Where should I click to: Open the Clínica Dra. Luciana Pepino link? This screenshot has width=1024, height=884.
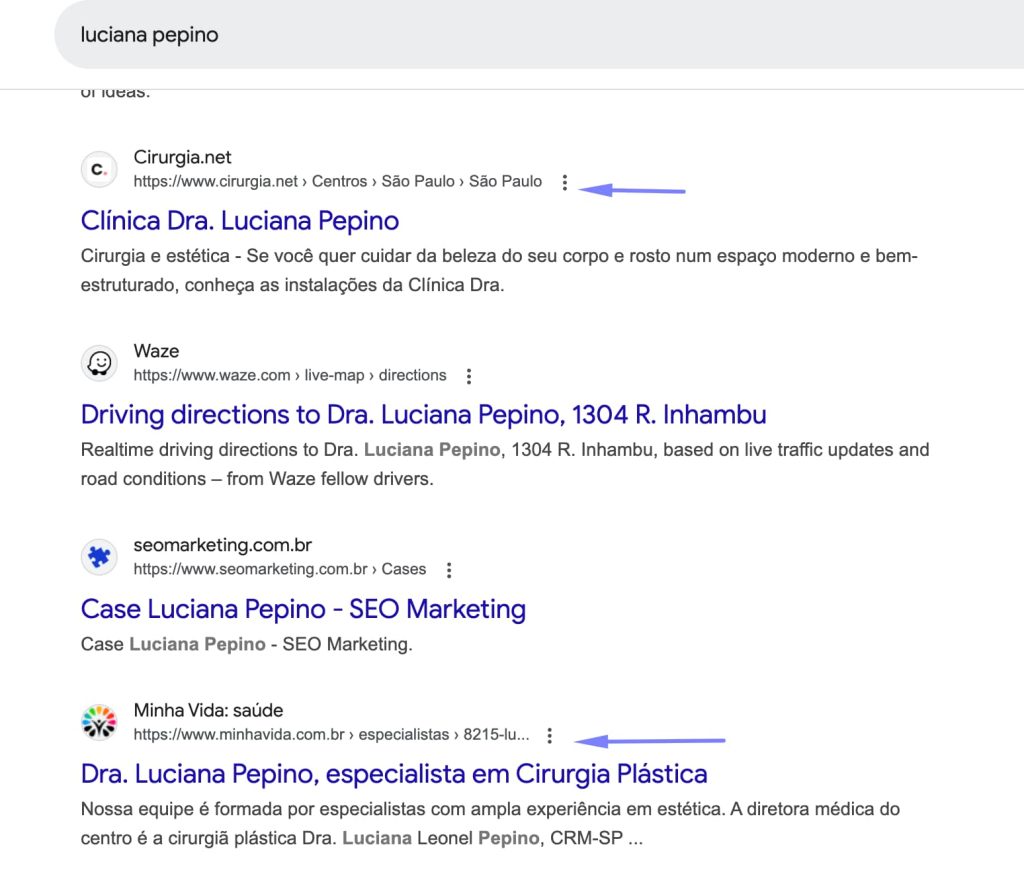click(x=240, y=221)
